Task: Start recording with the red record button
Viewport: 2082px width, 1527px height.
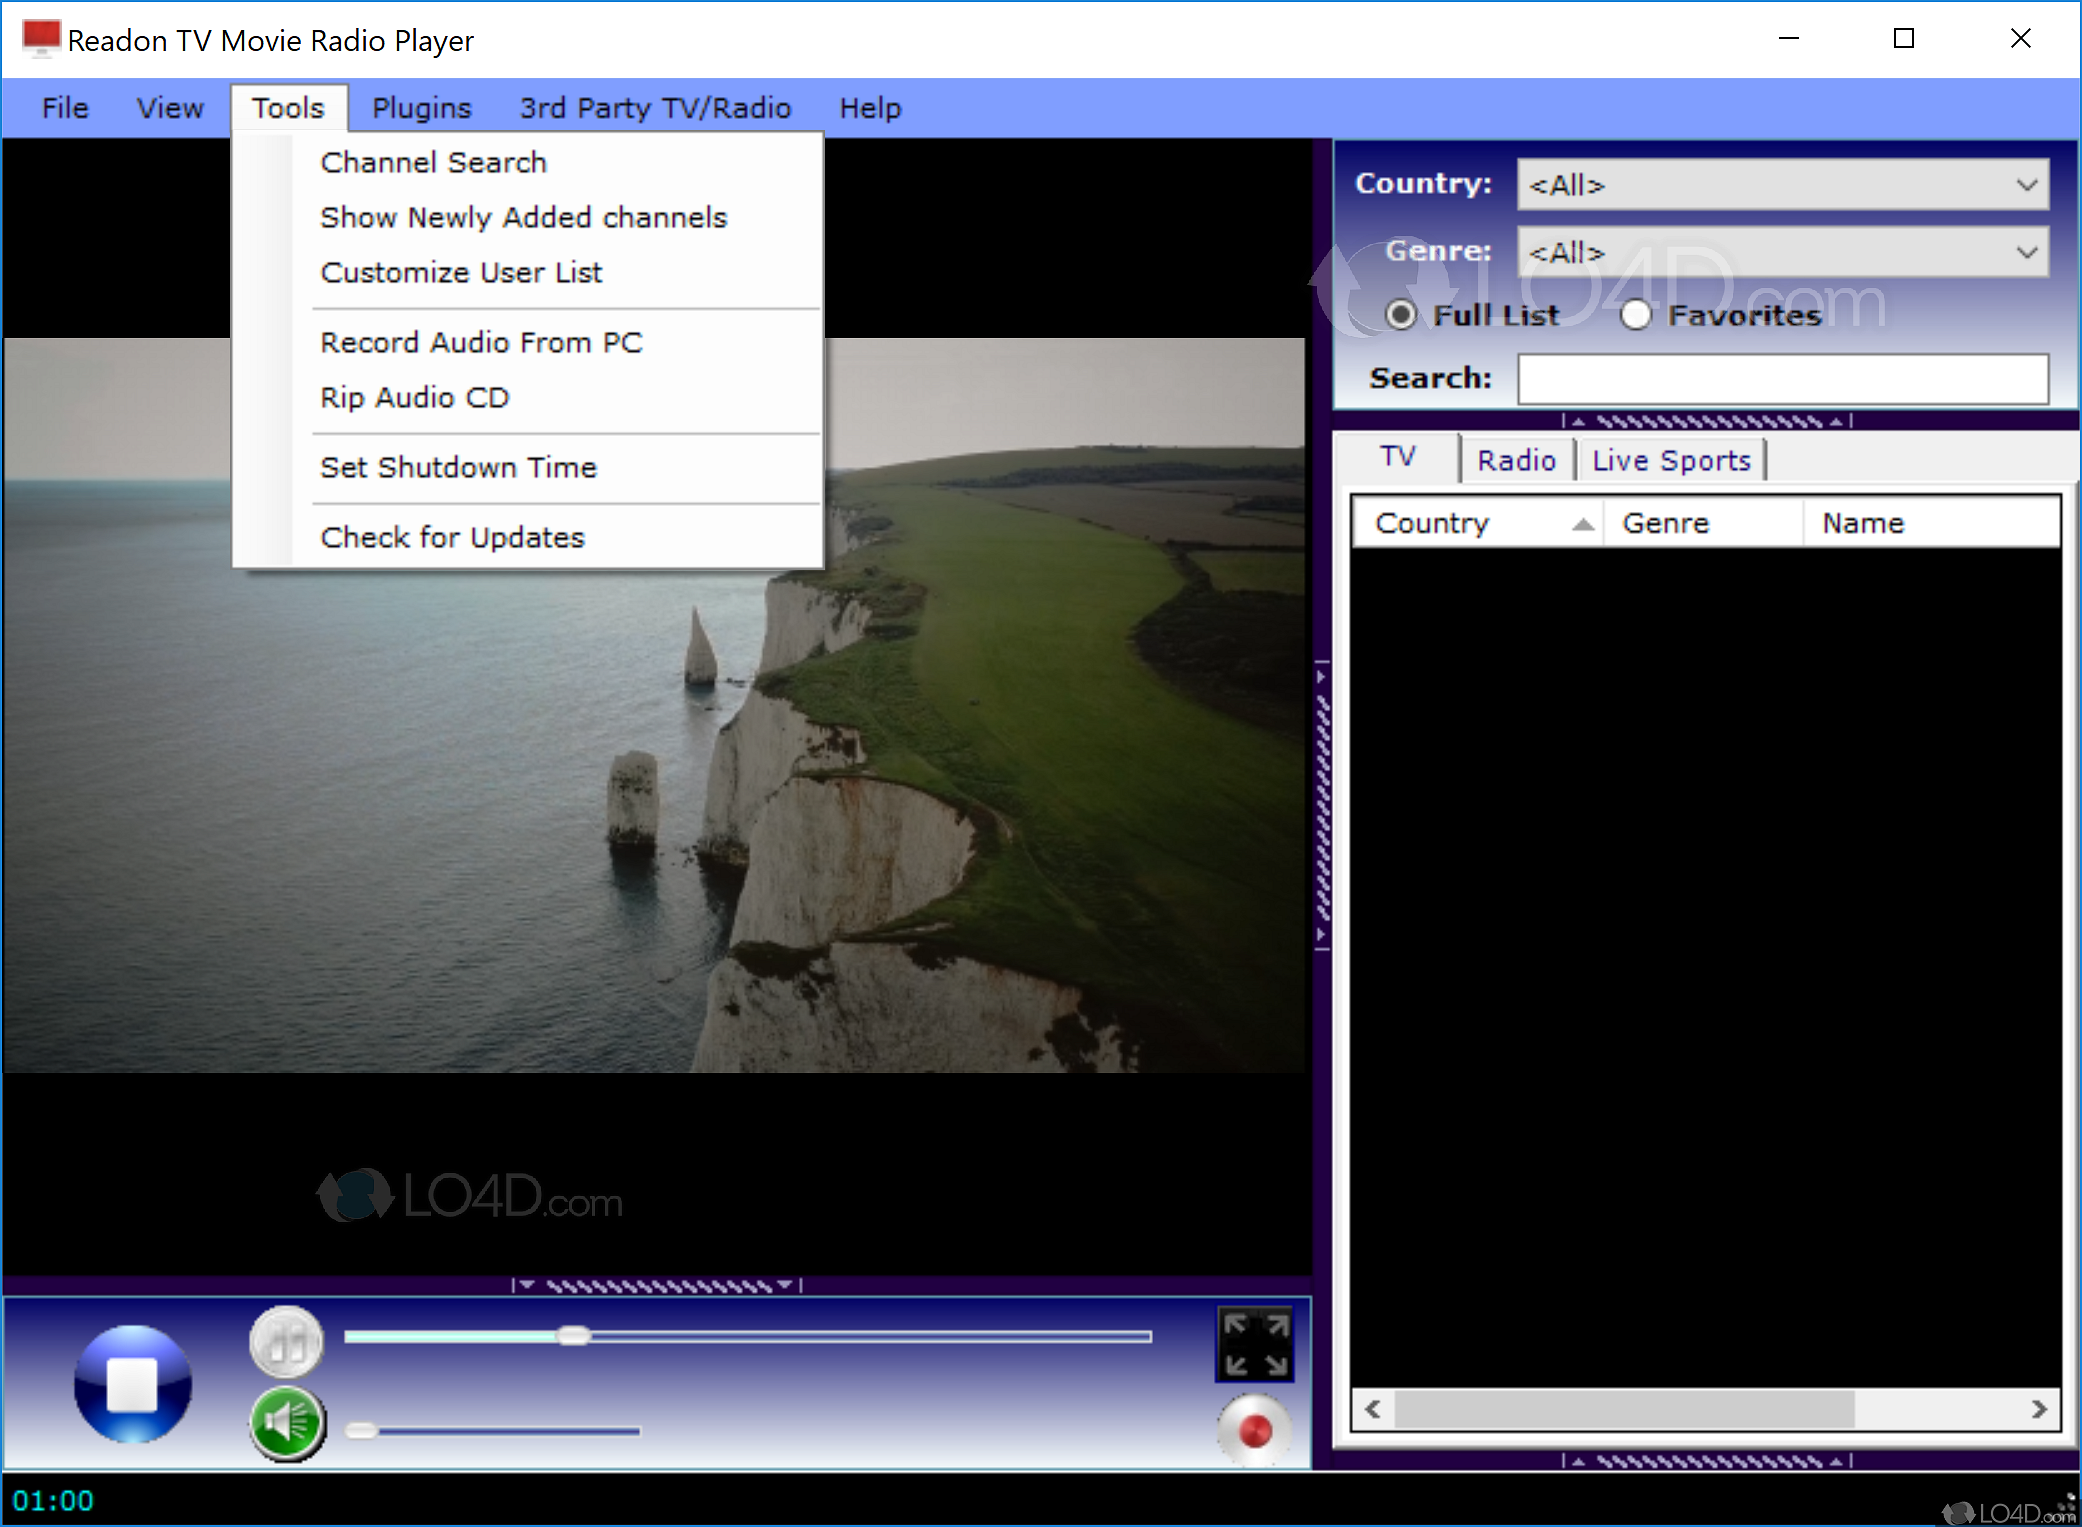Action: (1254, 1430)
